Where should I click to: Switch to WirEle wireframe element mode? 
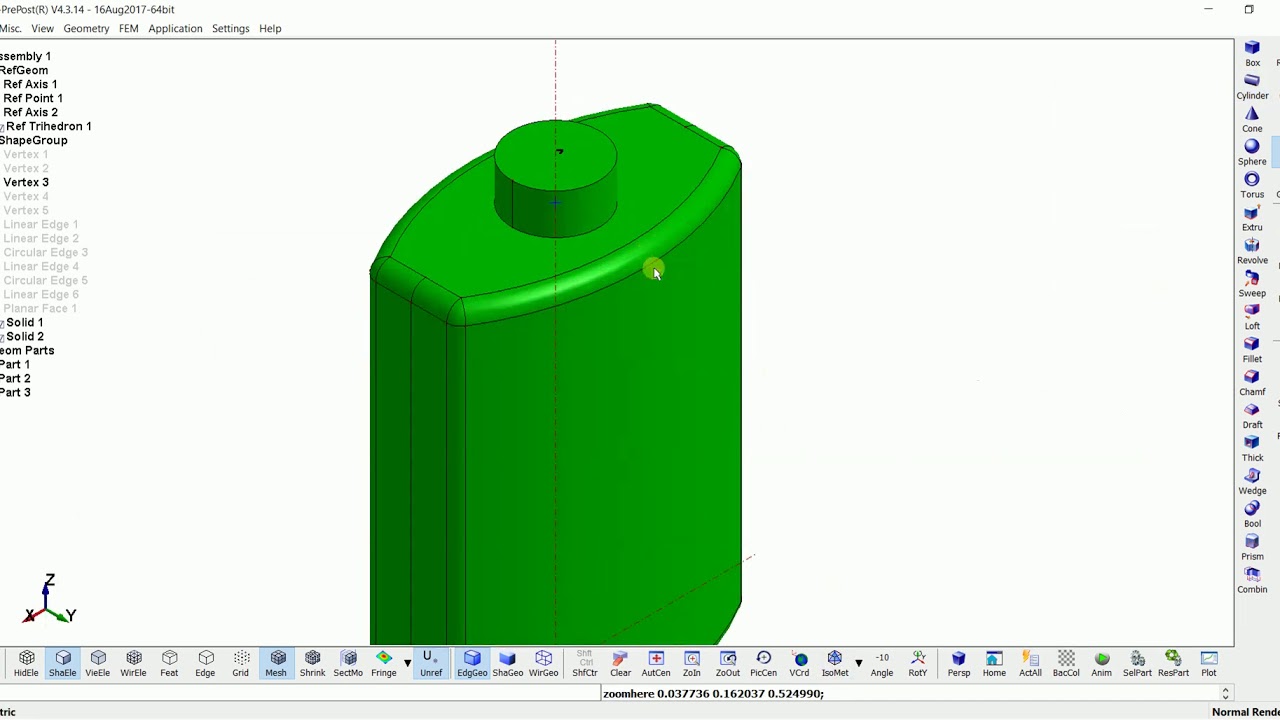pos(134,664)
